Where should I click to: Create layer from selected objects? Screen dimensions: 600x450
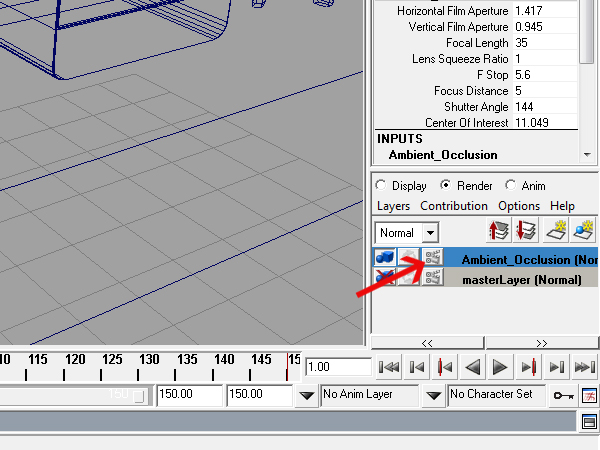tap(583, 230)
